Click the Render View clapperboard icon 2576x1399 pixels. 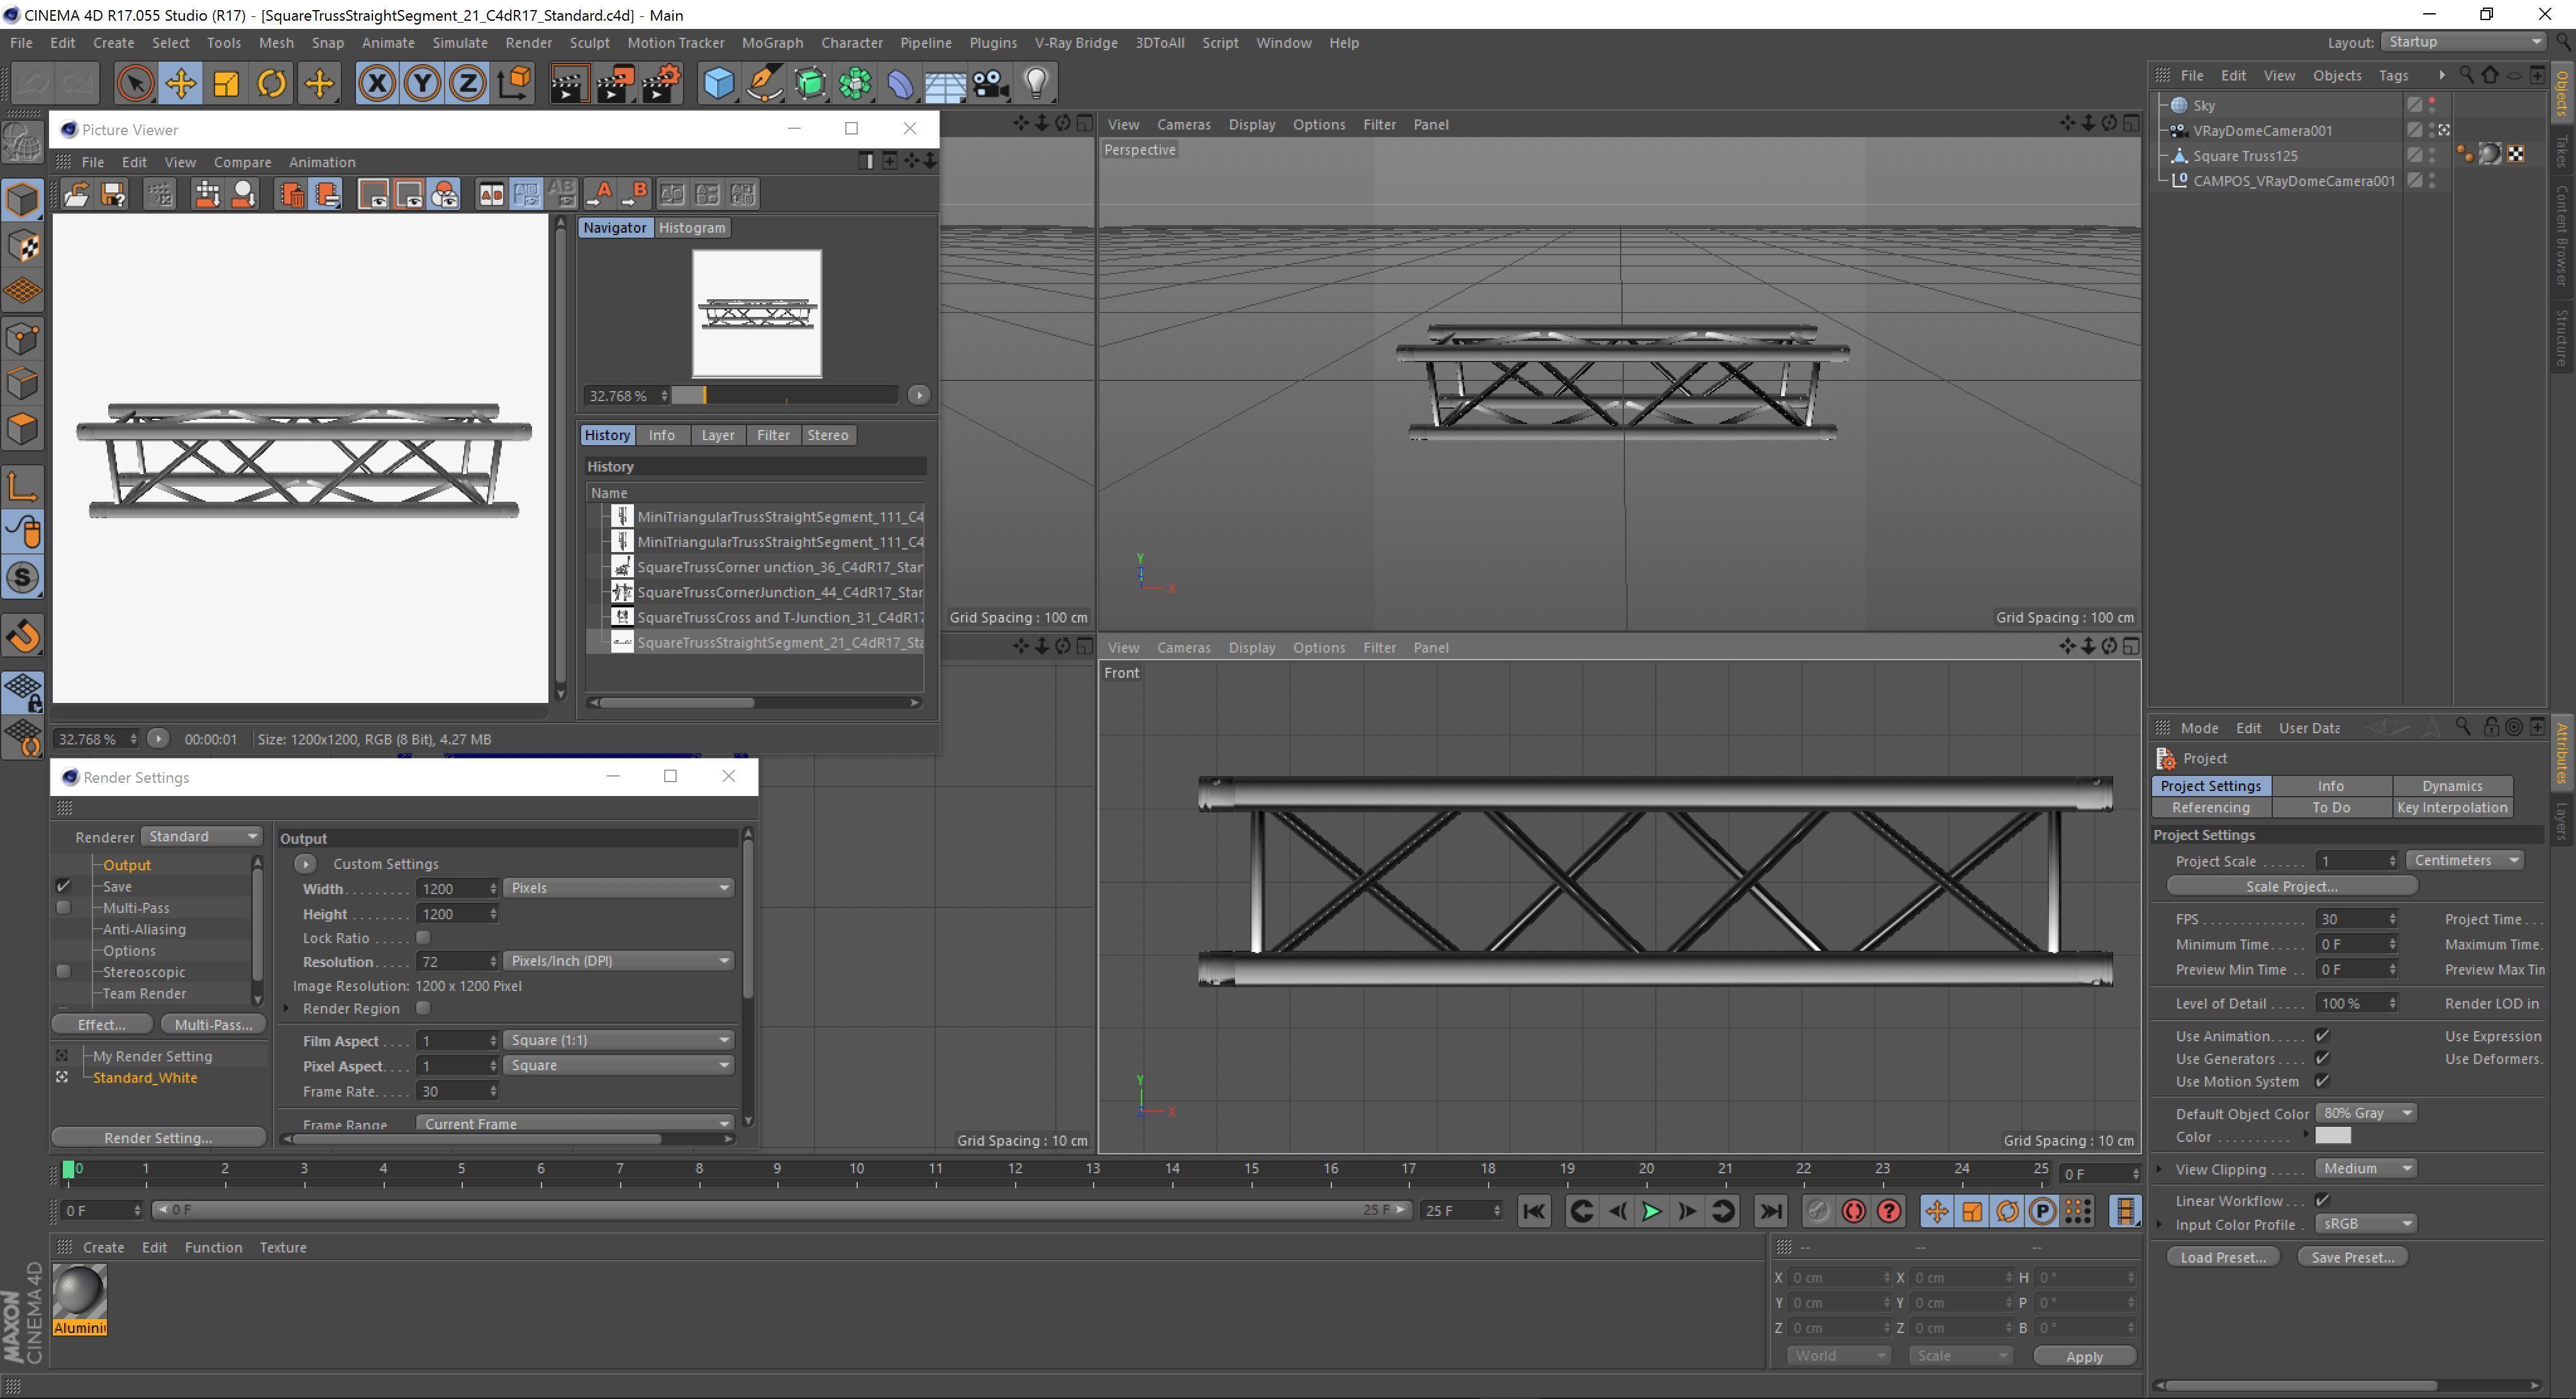[569, 84]
